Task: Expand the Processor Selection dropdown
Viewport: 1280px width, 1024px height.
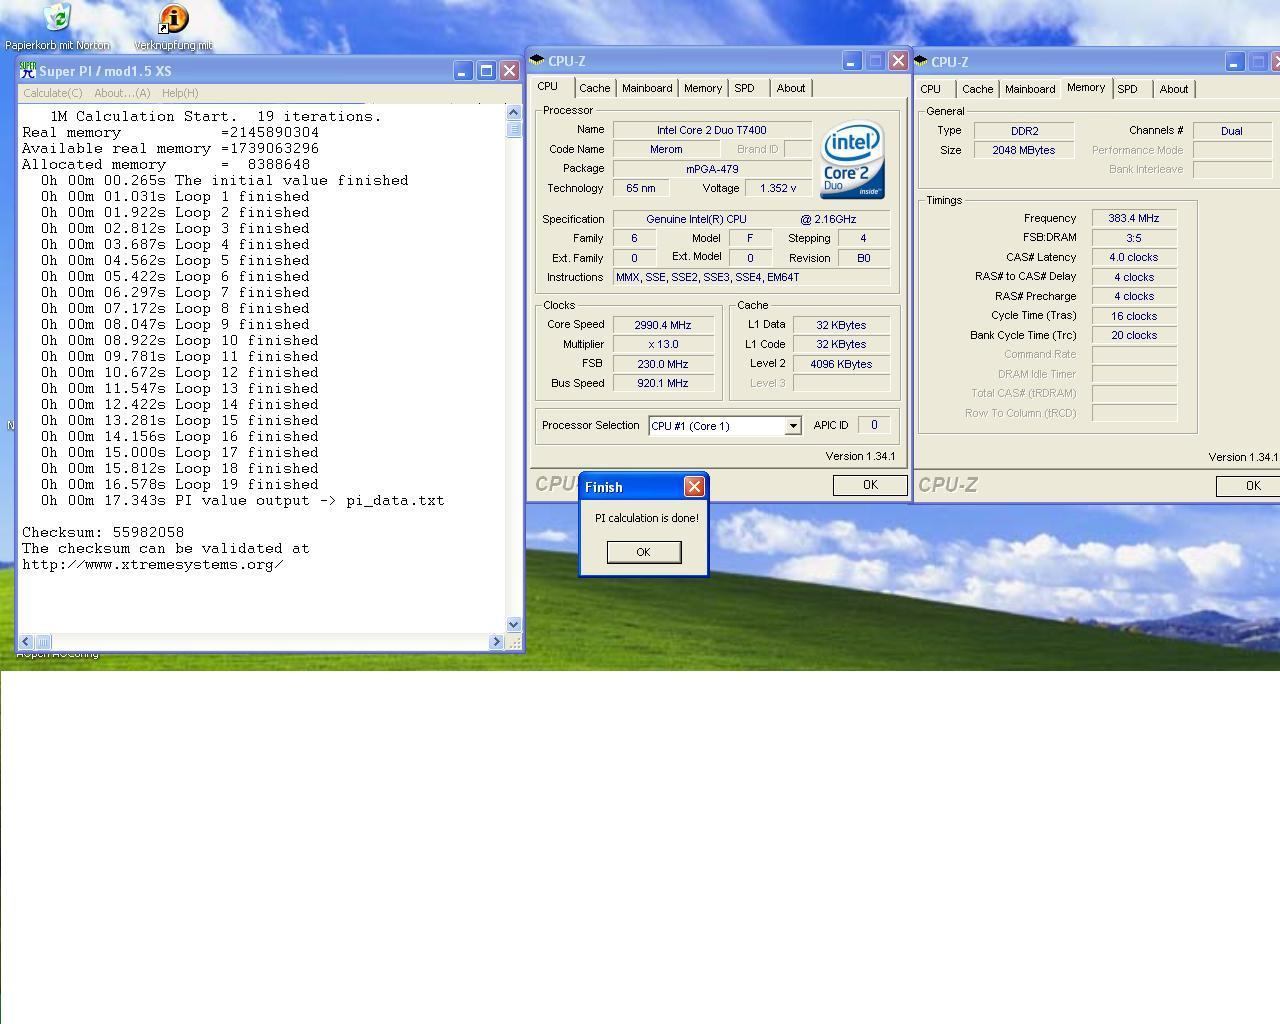Action: 792,426
